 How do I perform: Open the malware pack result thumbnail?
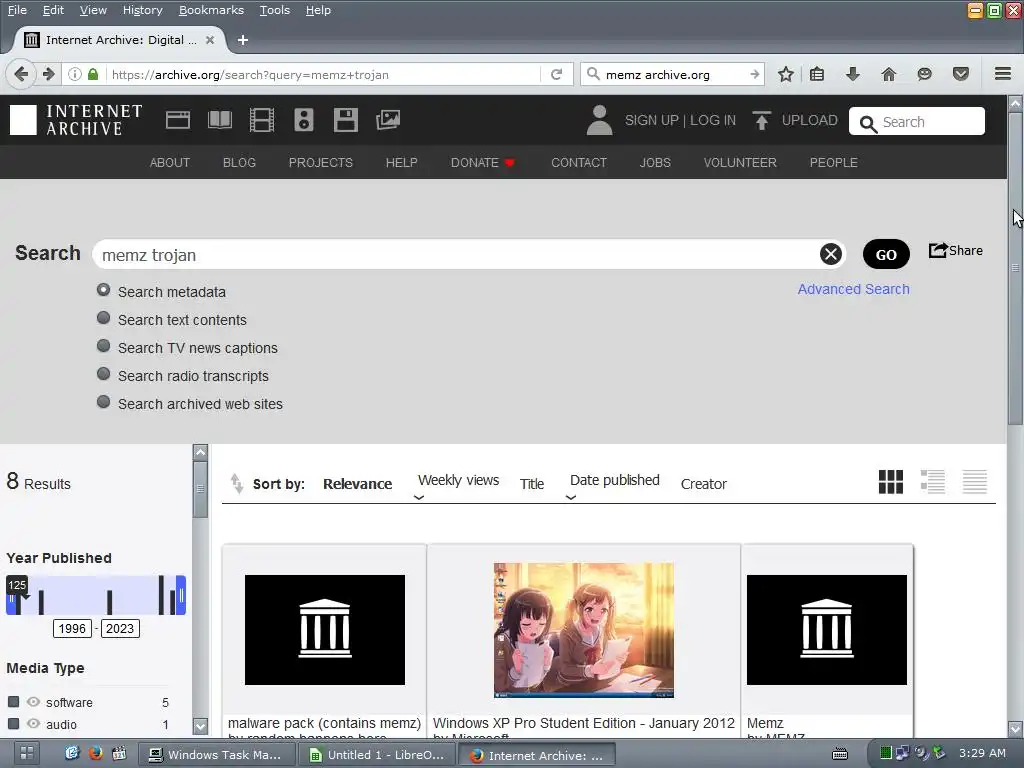coord(325,630)
